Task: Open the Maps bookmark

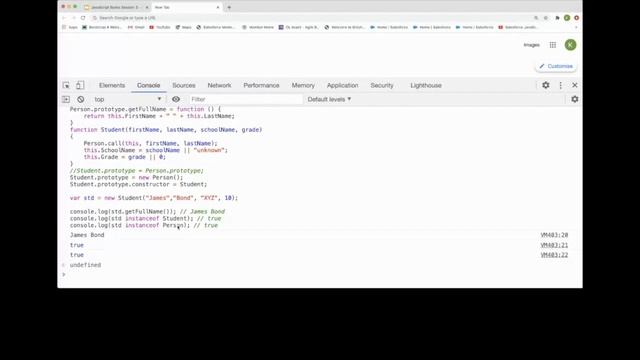Action: point(183,27)
